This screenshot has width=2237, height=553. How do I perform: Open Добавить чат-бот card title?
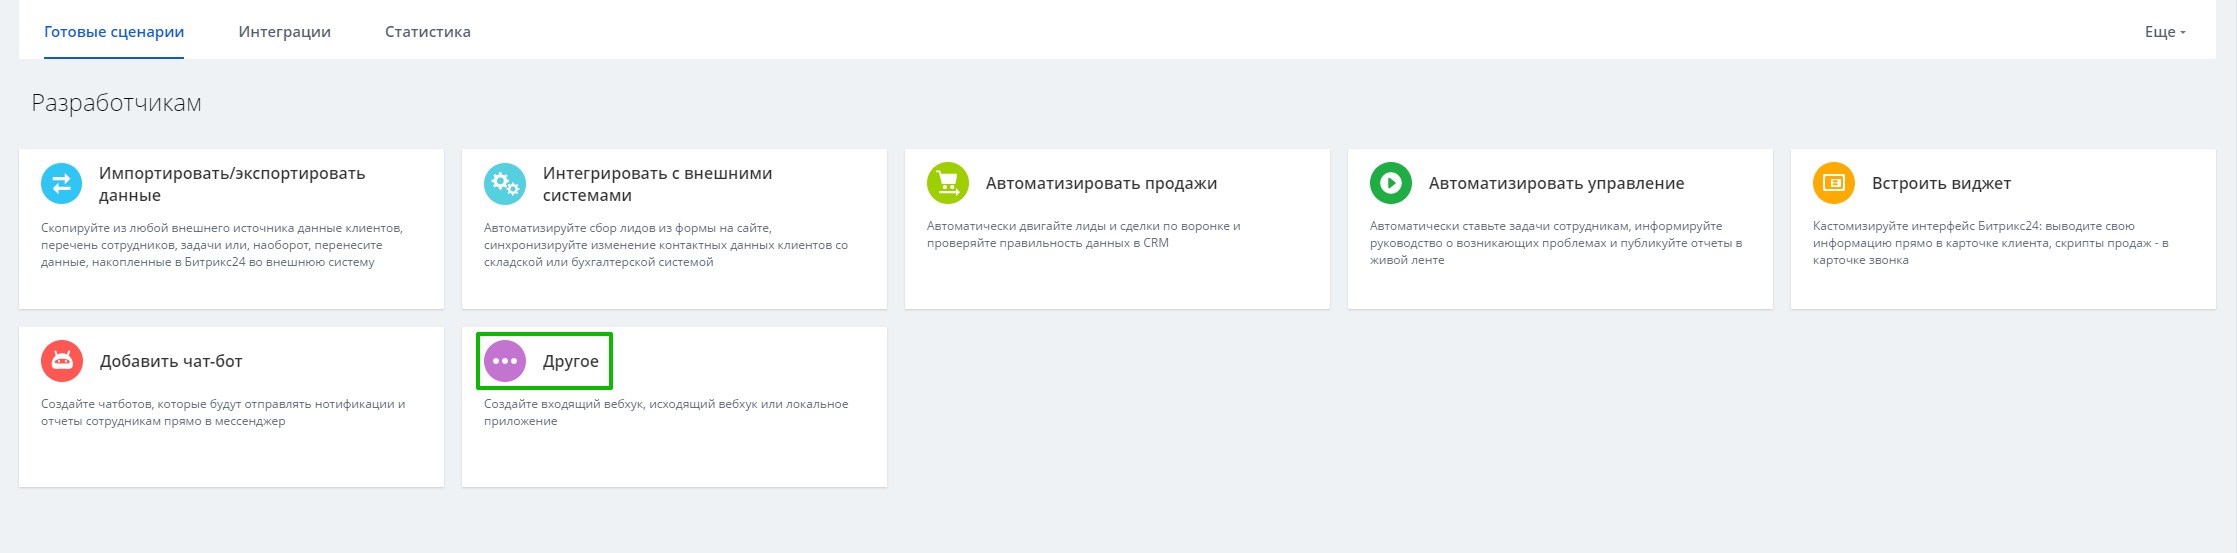tap(171, 361)
